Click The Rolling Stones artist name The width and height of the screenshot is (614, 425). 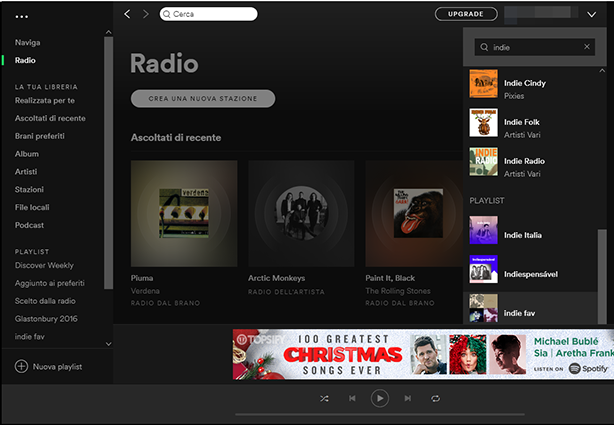coord(398,291)
